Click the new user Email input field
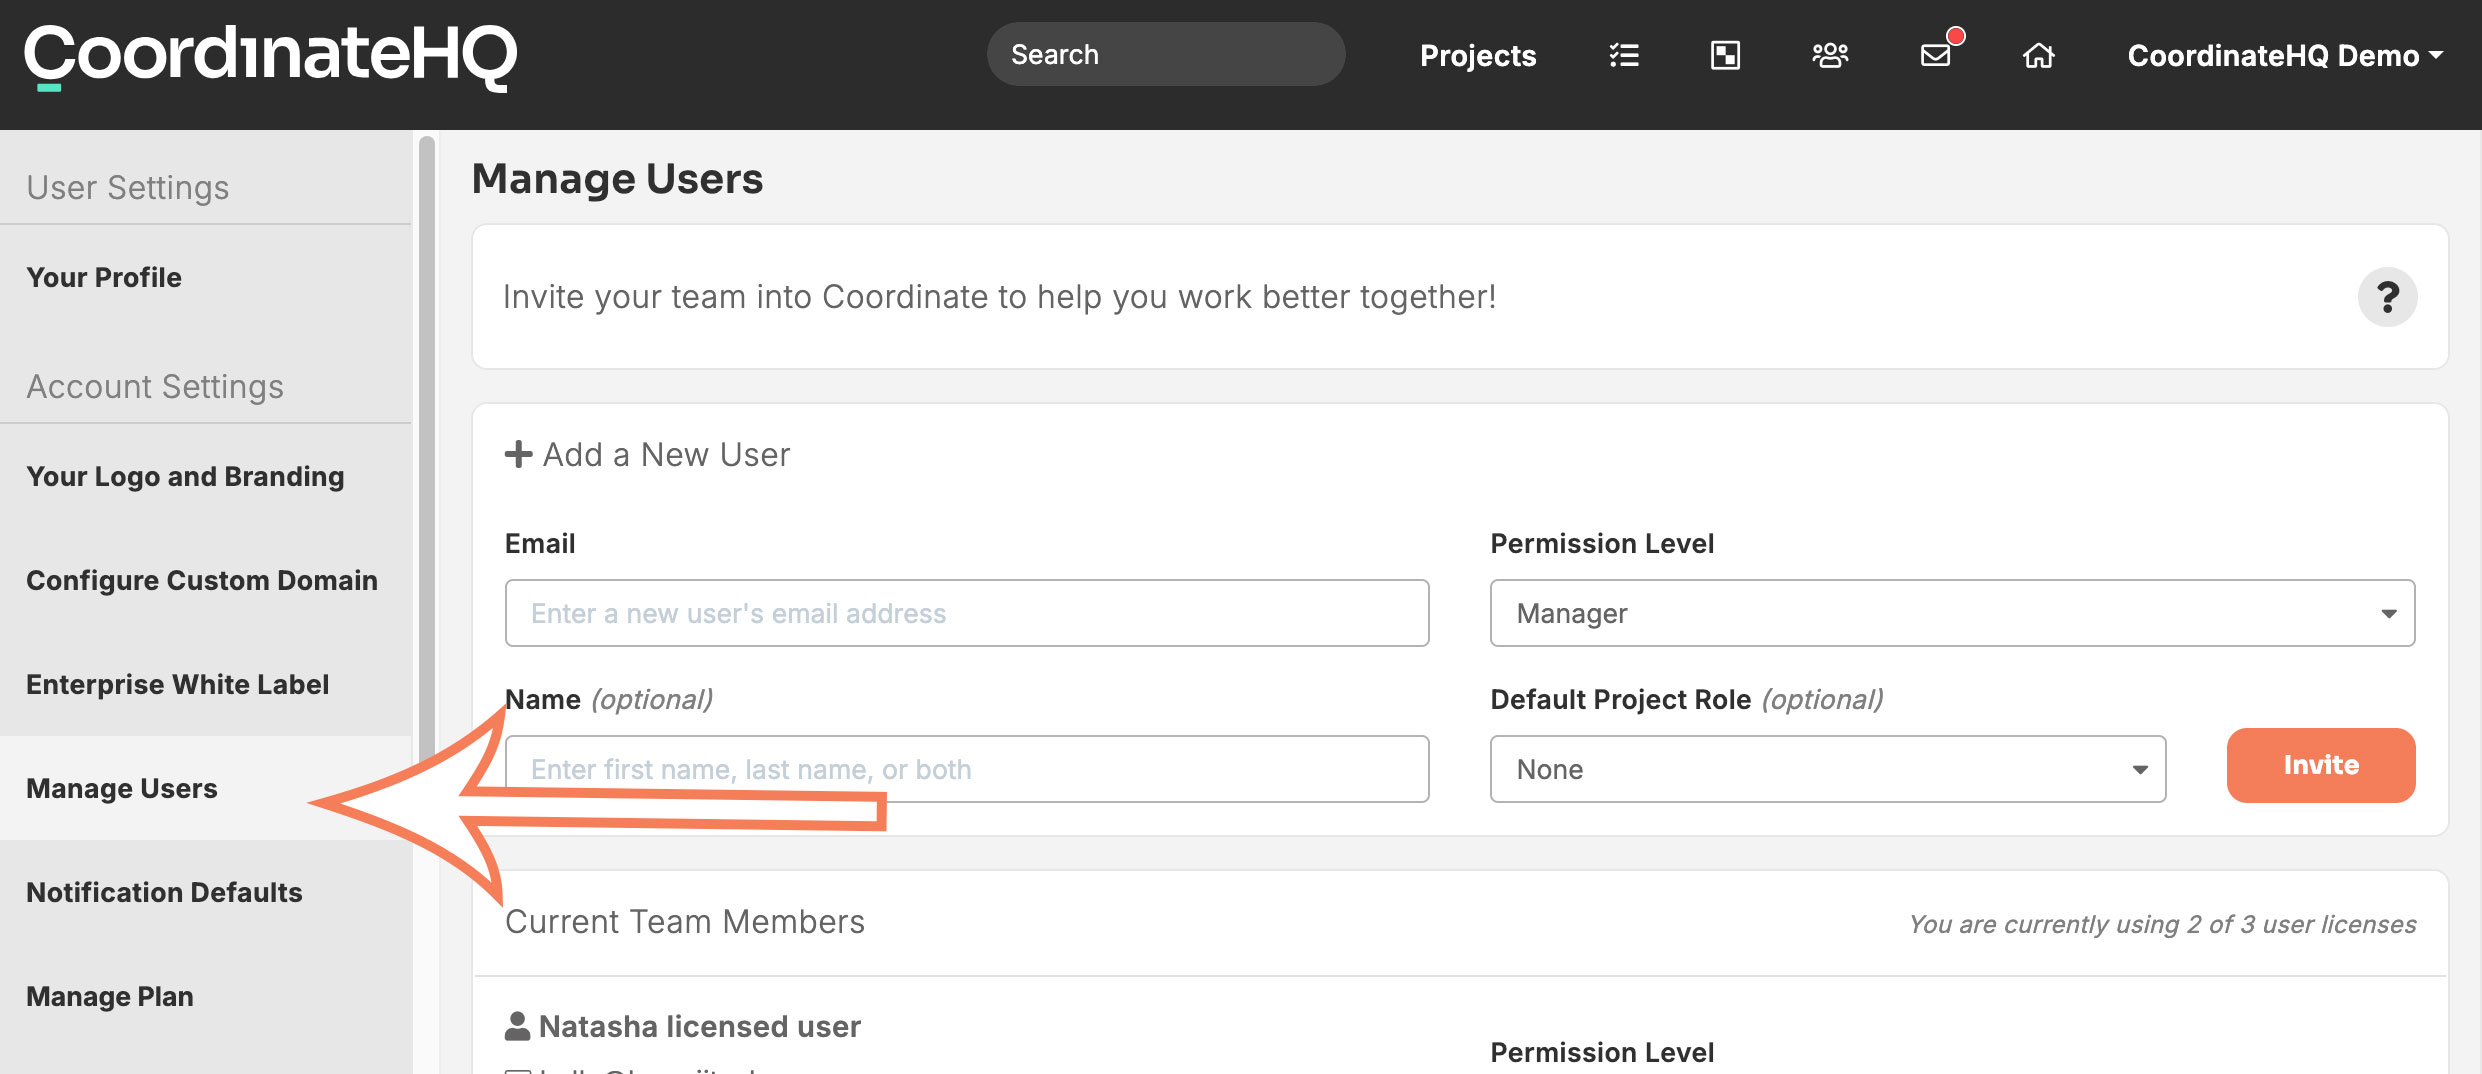Image resolution: width=2482 pixels, height=1074 pixels. click(967, 613)
